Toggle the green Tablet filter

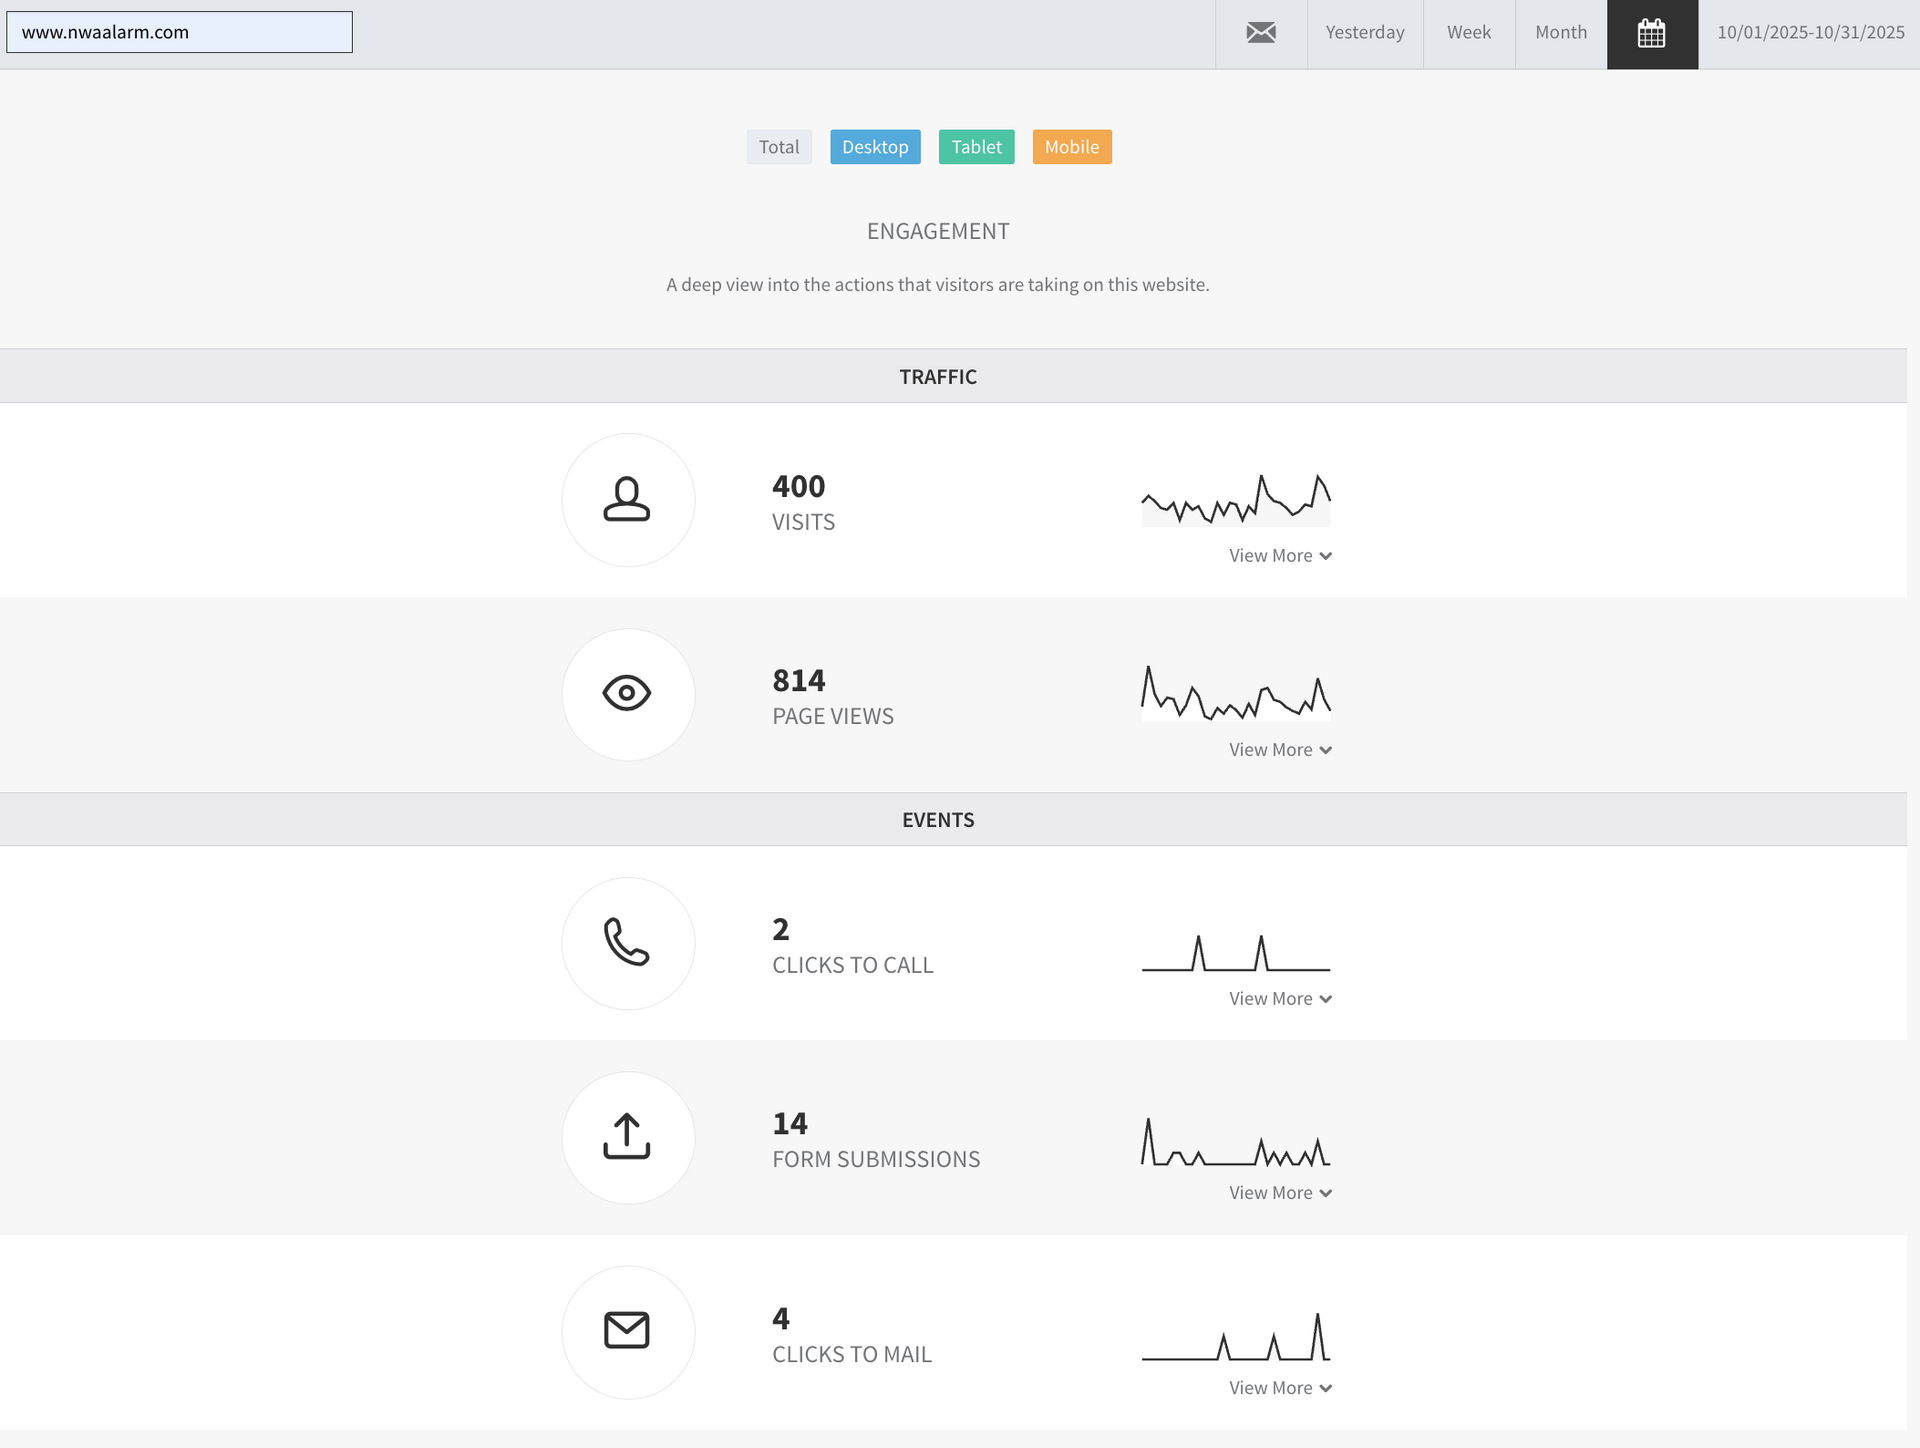pos(976,147)
